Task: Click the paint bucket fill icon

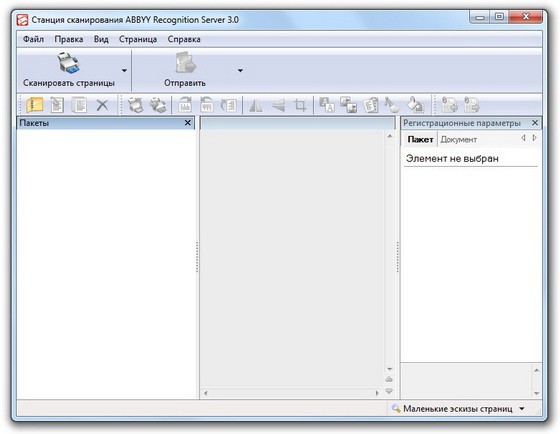Action: pos(415,105)
